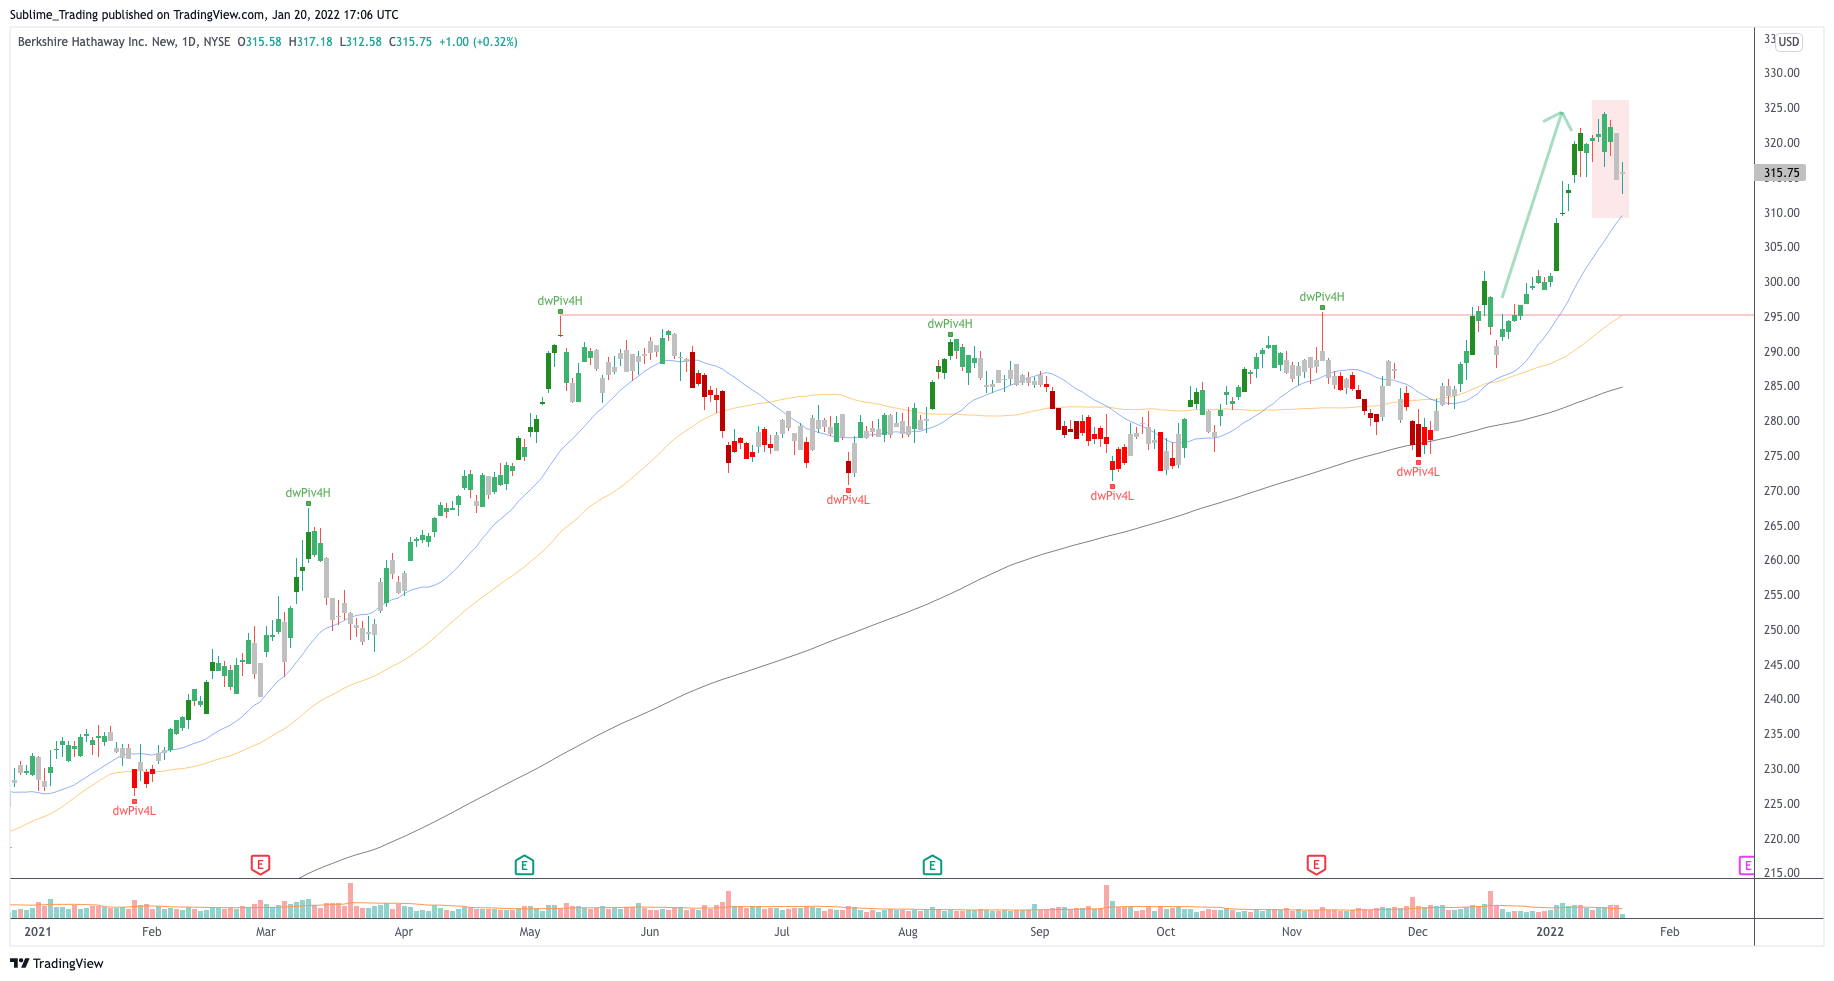Click the high value H317.18
Viewport: 1834px width, 981px height.
tap(310, 42)
